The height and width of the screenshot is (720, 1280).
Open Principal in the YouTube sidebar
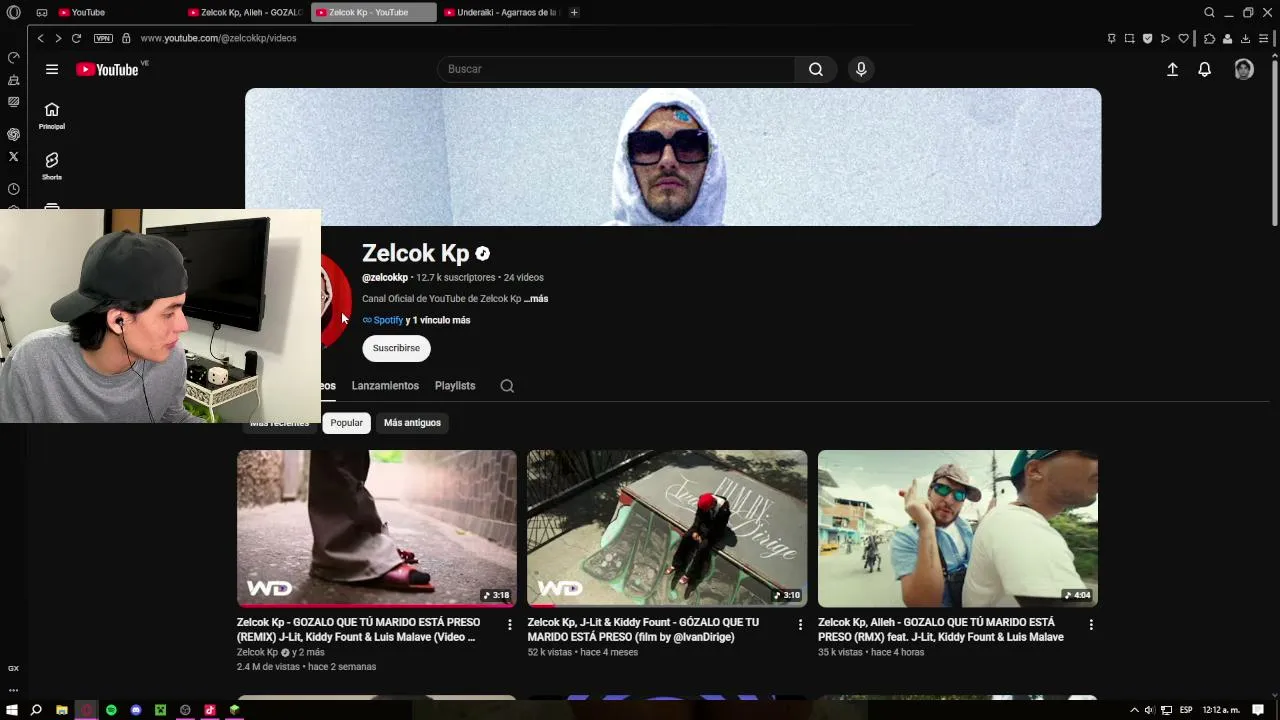(52, 116)
